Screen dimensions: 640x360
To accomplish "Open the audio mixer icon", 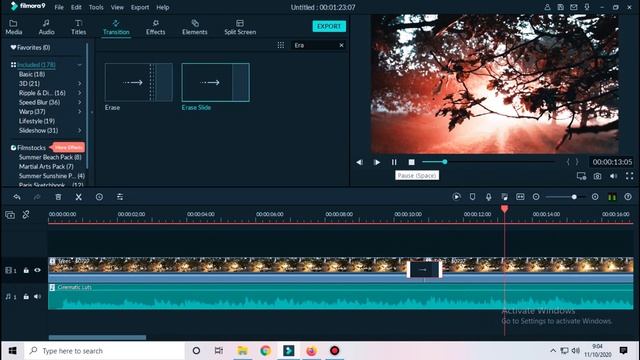I will (x=504, y=197).
